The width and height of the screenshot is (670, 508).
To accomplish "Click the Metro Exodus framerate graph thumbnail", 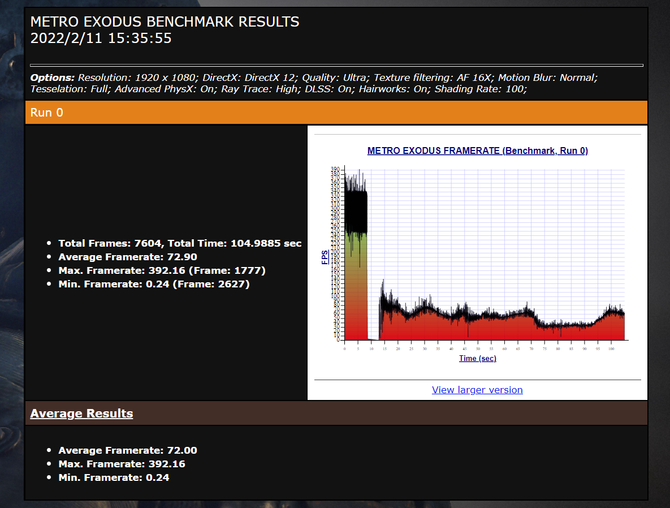I will point(477,255).
